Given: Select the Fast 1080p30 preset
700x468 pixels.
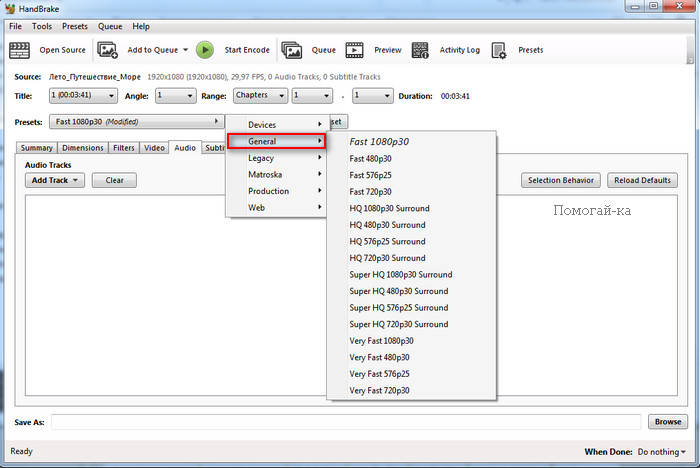Looking at the screenshot, I should [x=411, y=142].
